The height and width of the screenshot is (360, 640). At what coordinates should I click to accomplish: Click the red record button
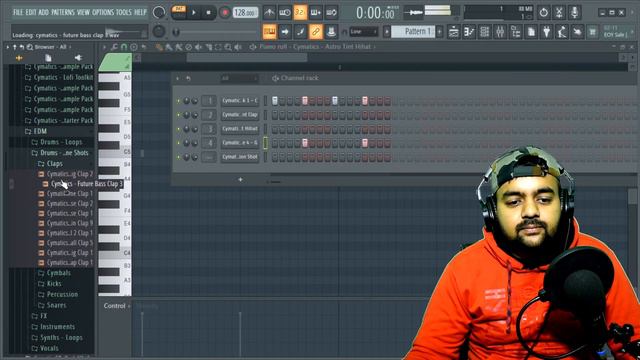(224, 13)
